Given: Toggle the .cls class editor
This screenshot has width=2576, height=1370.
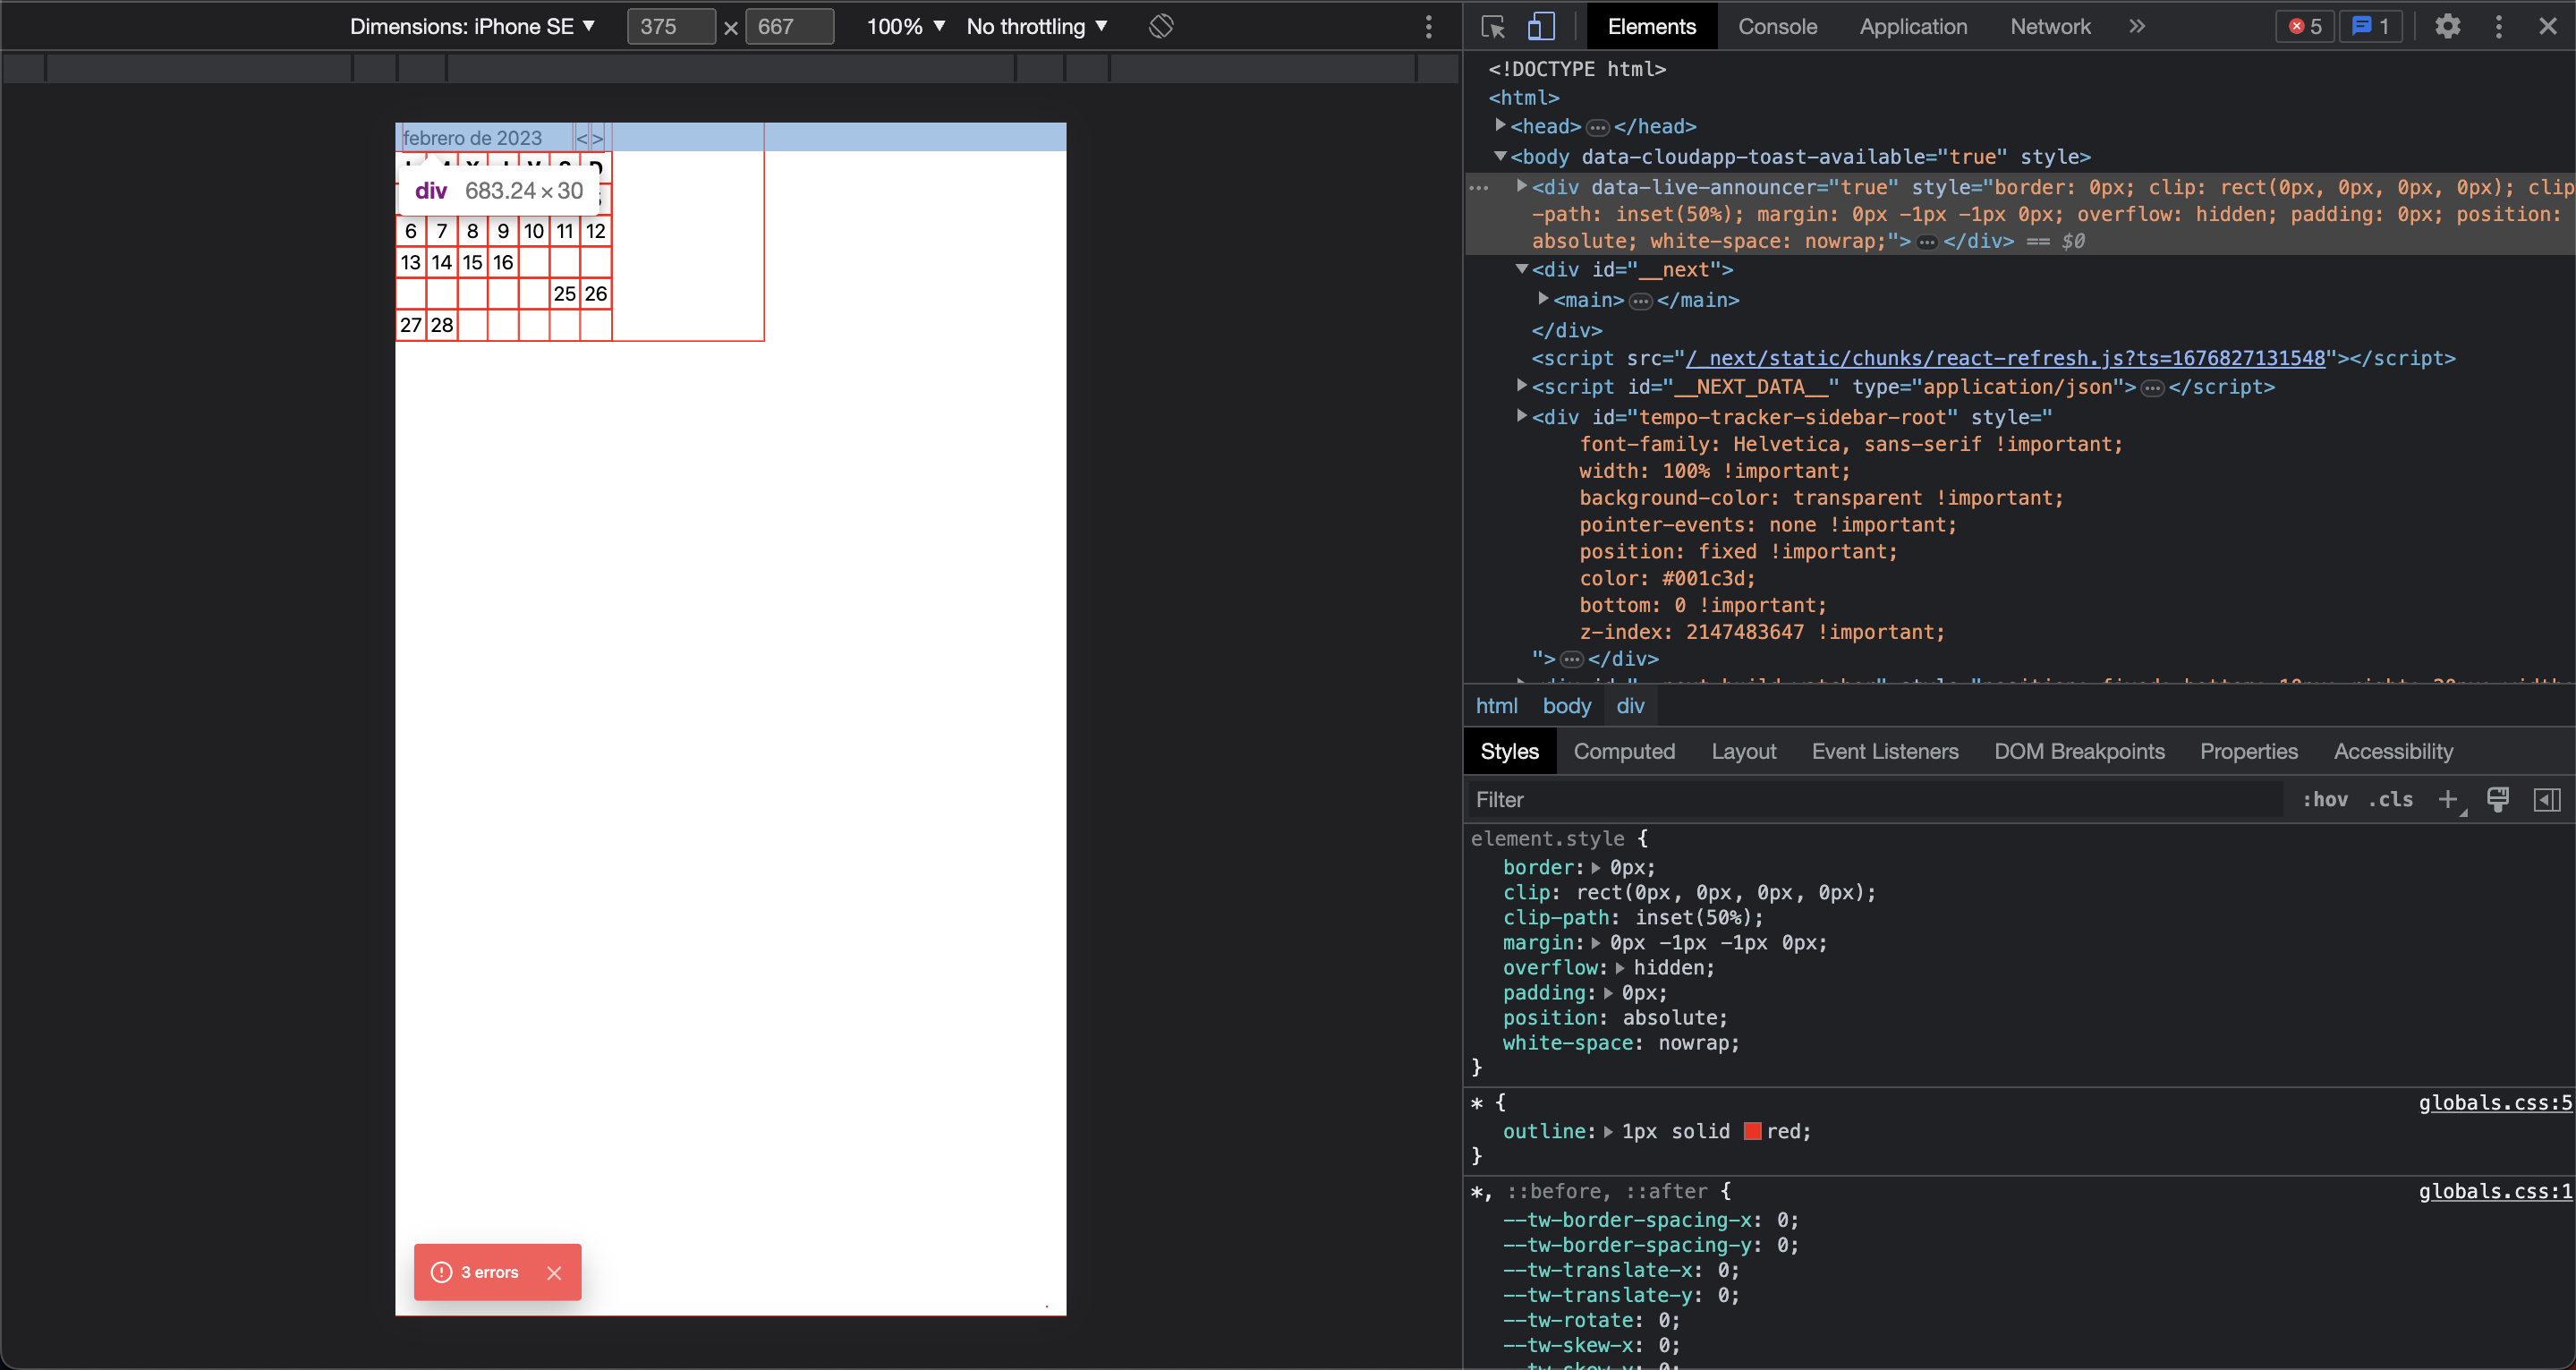Looking at the screenshot, I should [x=2391, y=799].
